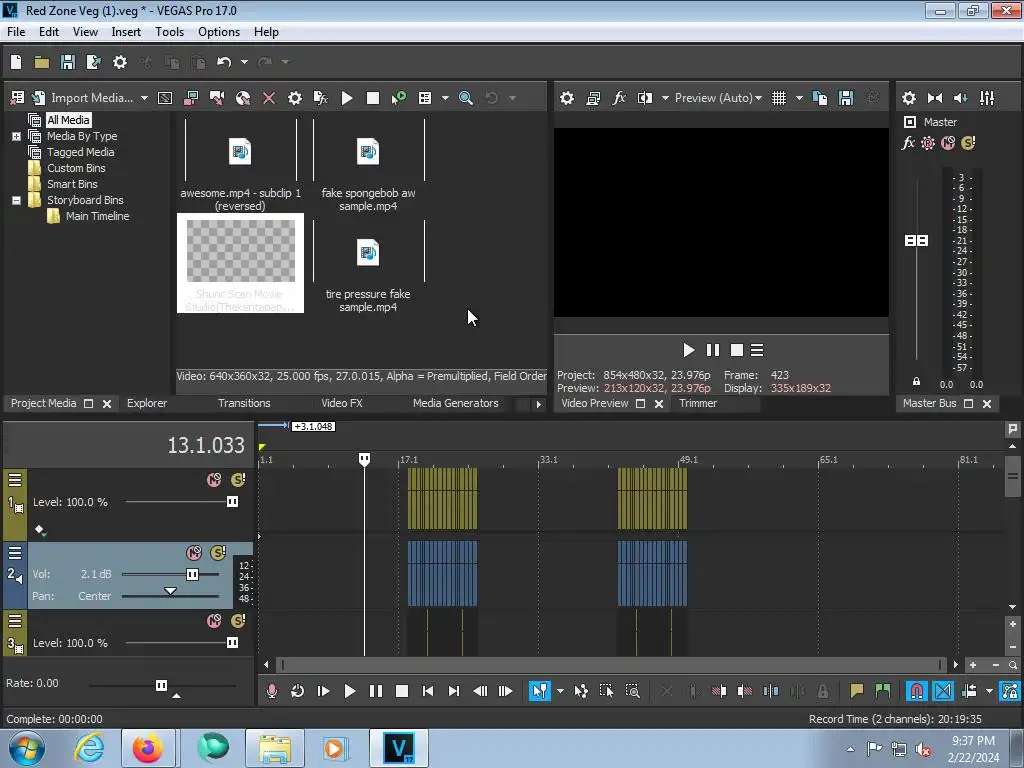Toggle Dim Output in Master Bus
The width and height of the screenshot is (1024, 768).
click(961, 98)
